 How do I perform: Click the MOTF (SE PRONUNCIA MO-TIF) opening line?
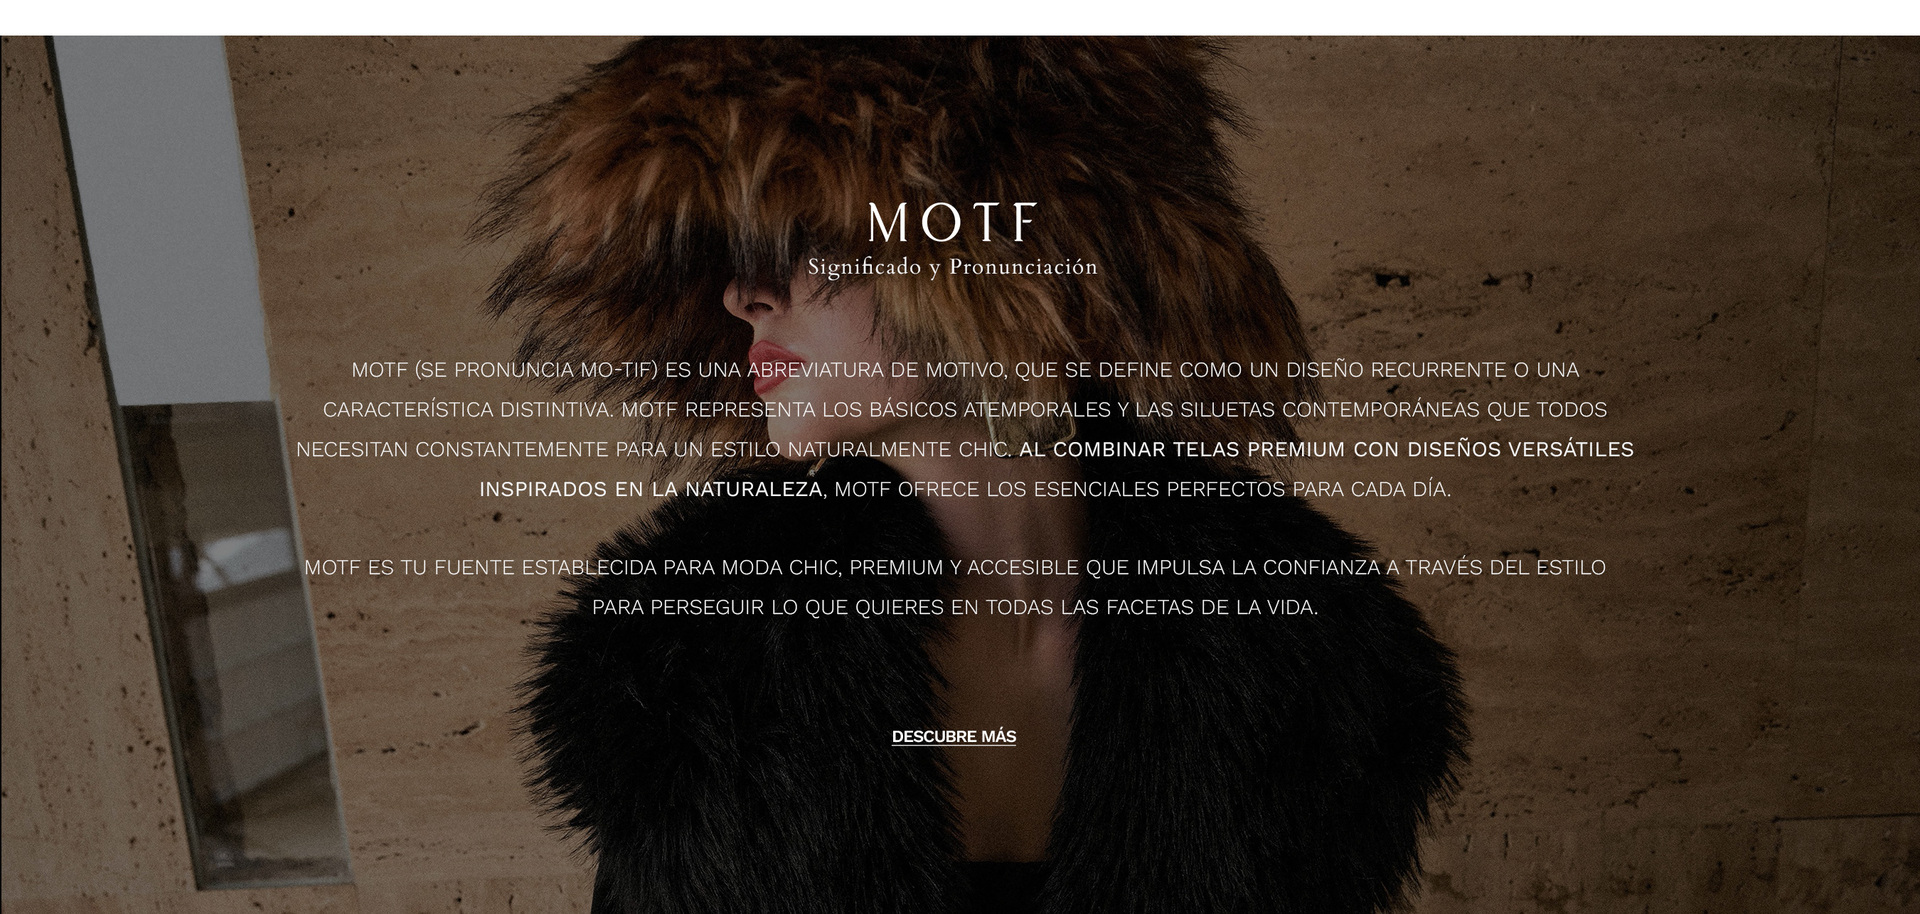coord(965,370)
